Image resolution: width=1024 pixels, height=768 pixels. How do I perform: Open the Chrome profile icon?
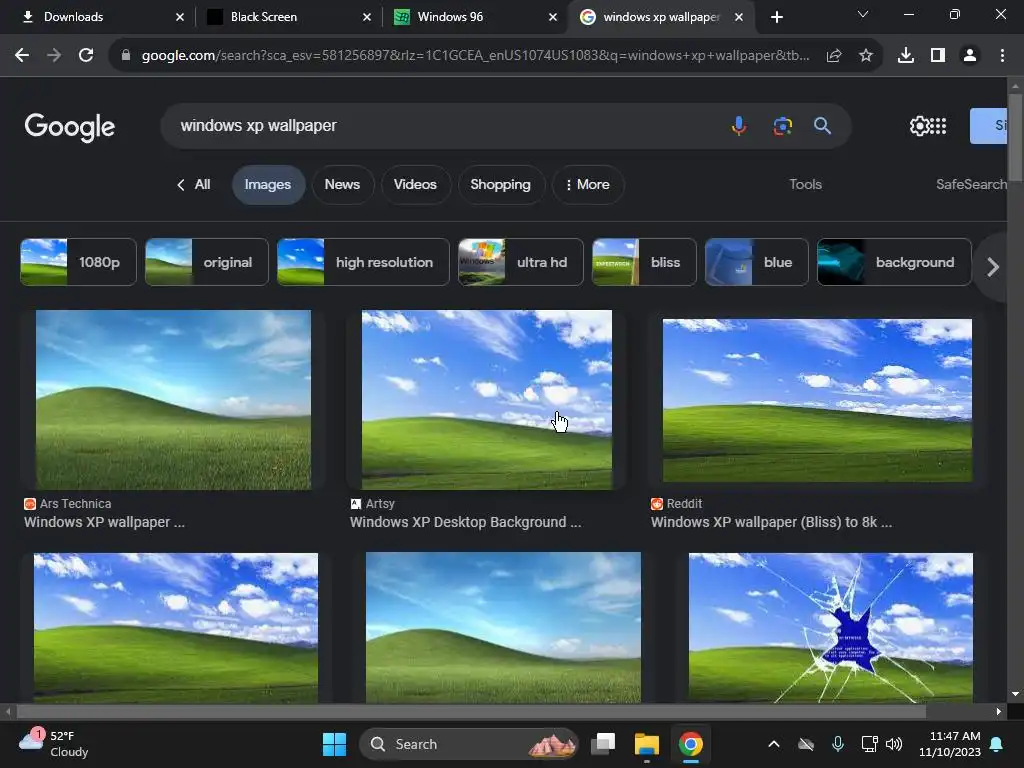pos(970,56)
